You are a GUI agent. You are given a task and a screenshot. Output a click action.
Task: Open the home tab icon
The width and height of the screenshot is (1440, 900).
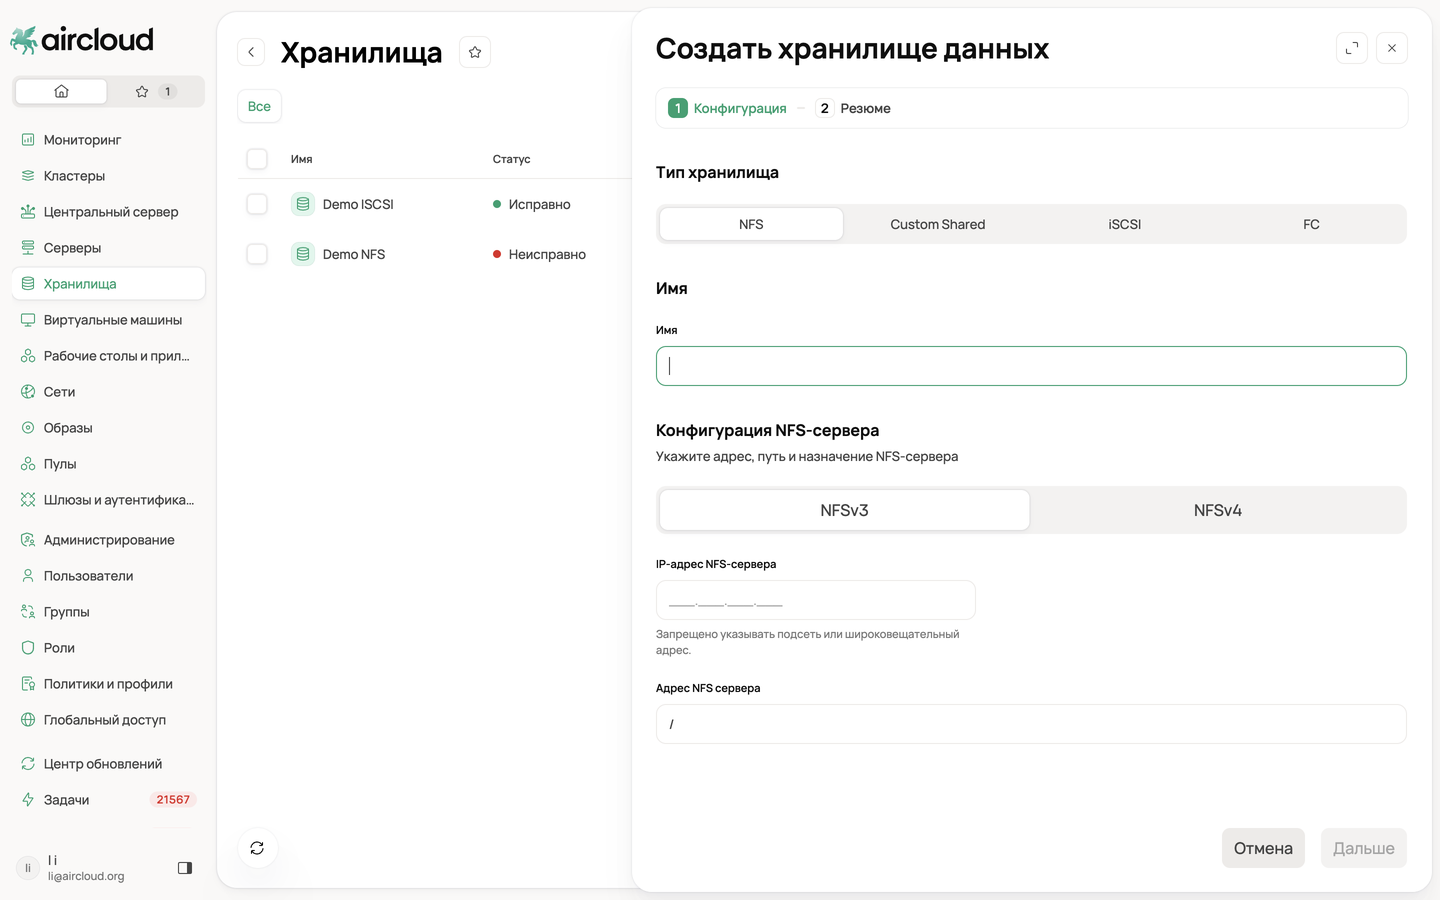61,91
